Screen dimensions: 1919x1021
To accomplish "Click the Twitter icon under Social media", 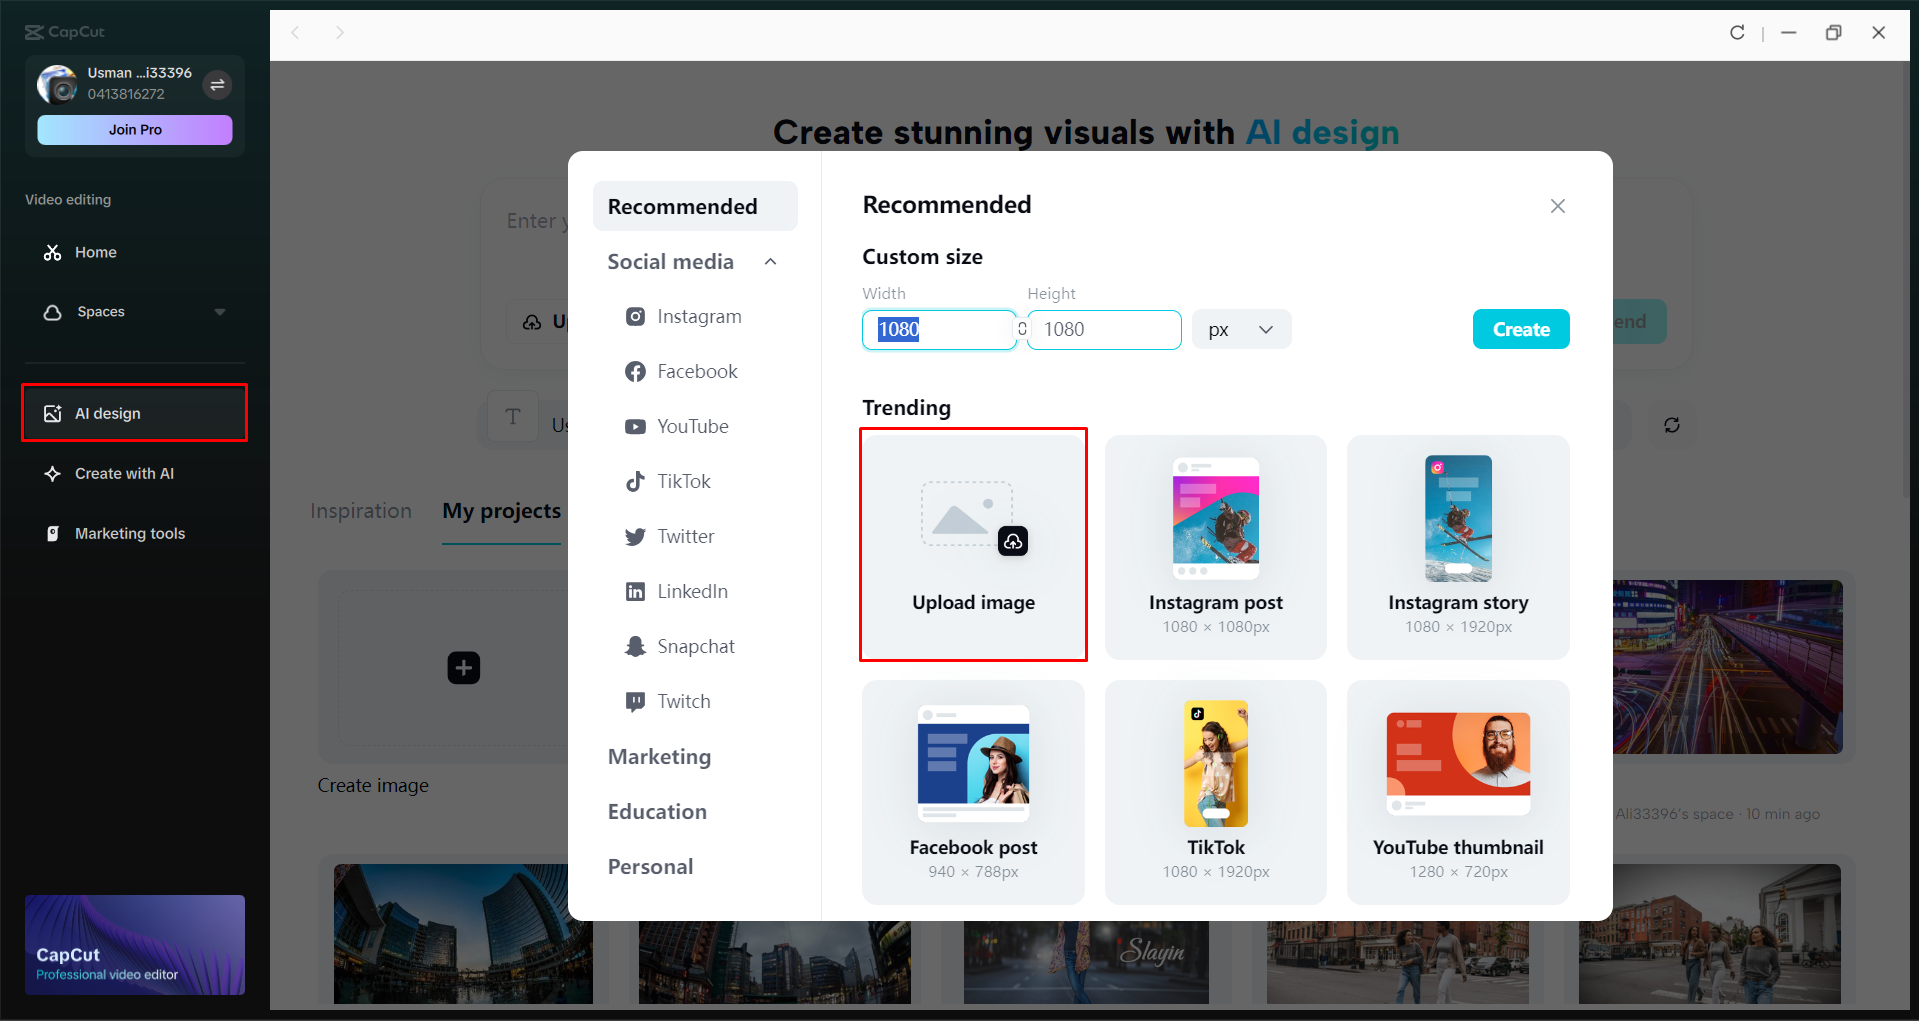I will click(636, 536).
